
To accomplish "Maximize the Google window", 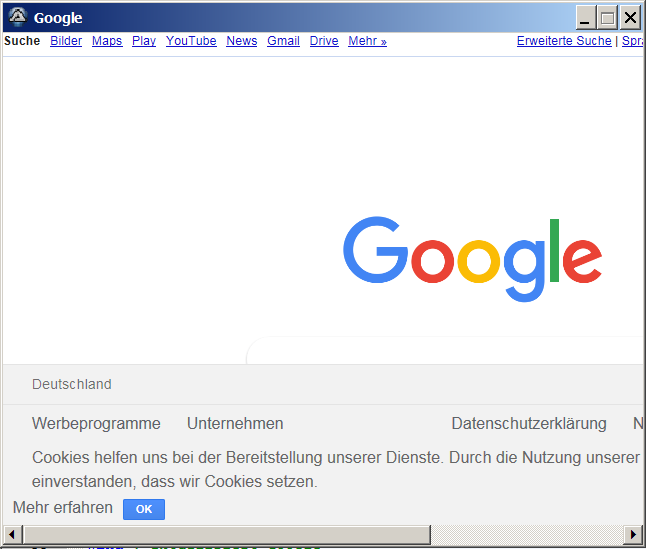I will tap(608, 18).
